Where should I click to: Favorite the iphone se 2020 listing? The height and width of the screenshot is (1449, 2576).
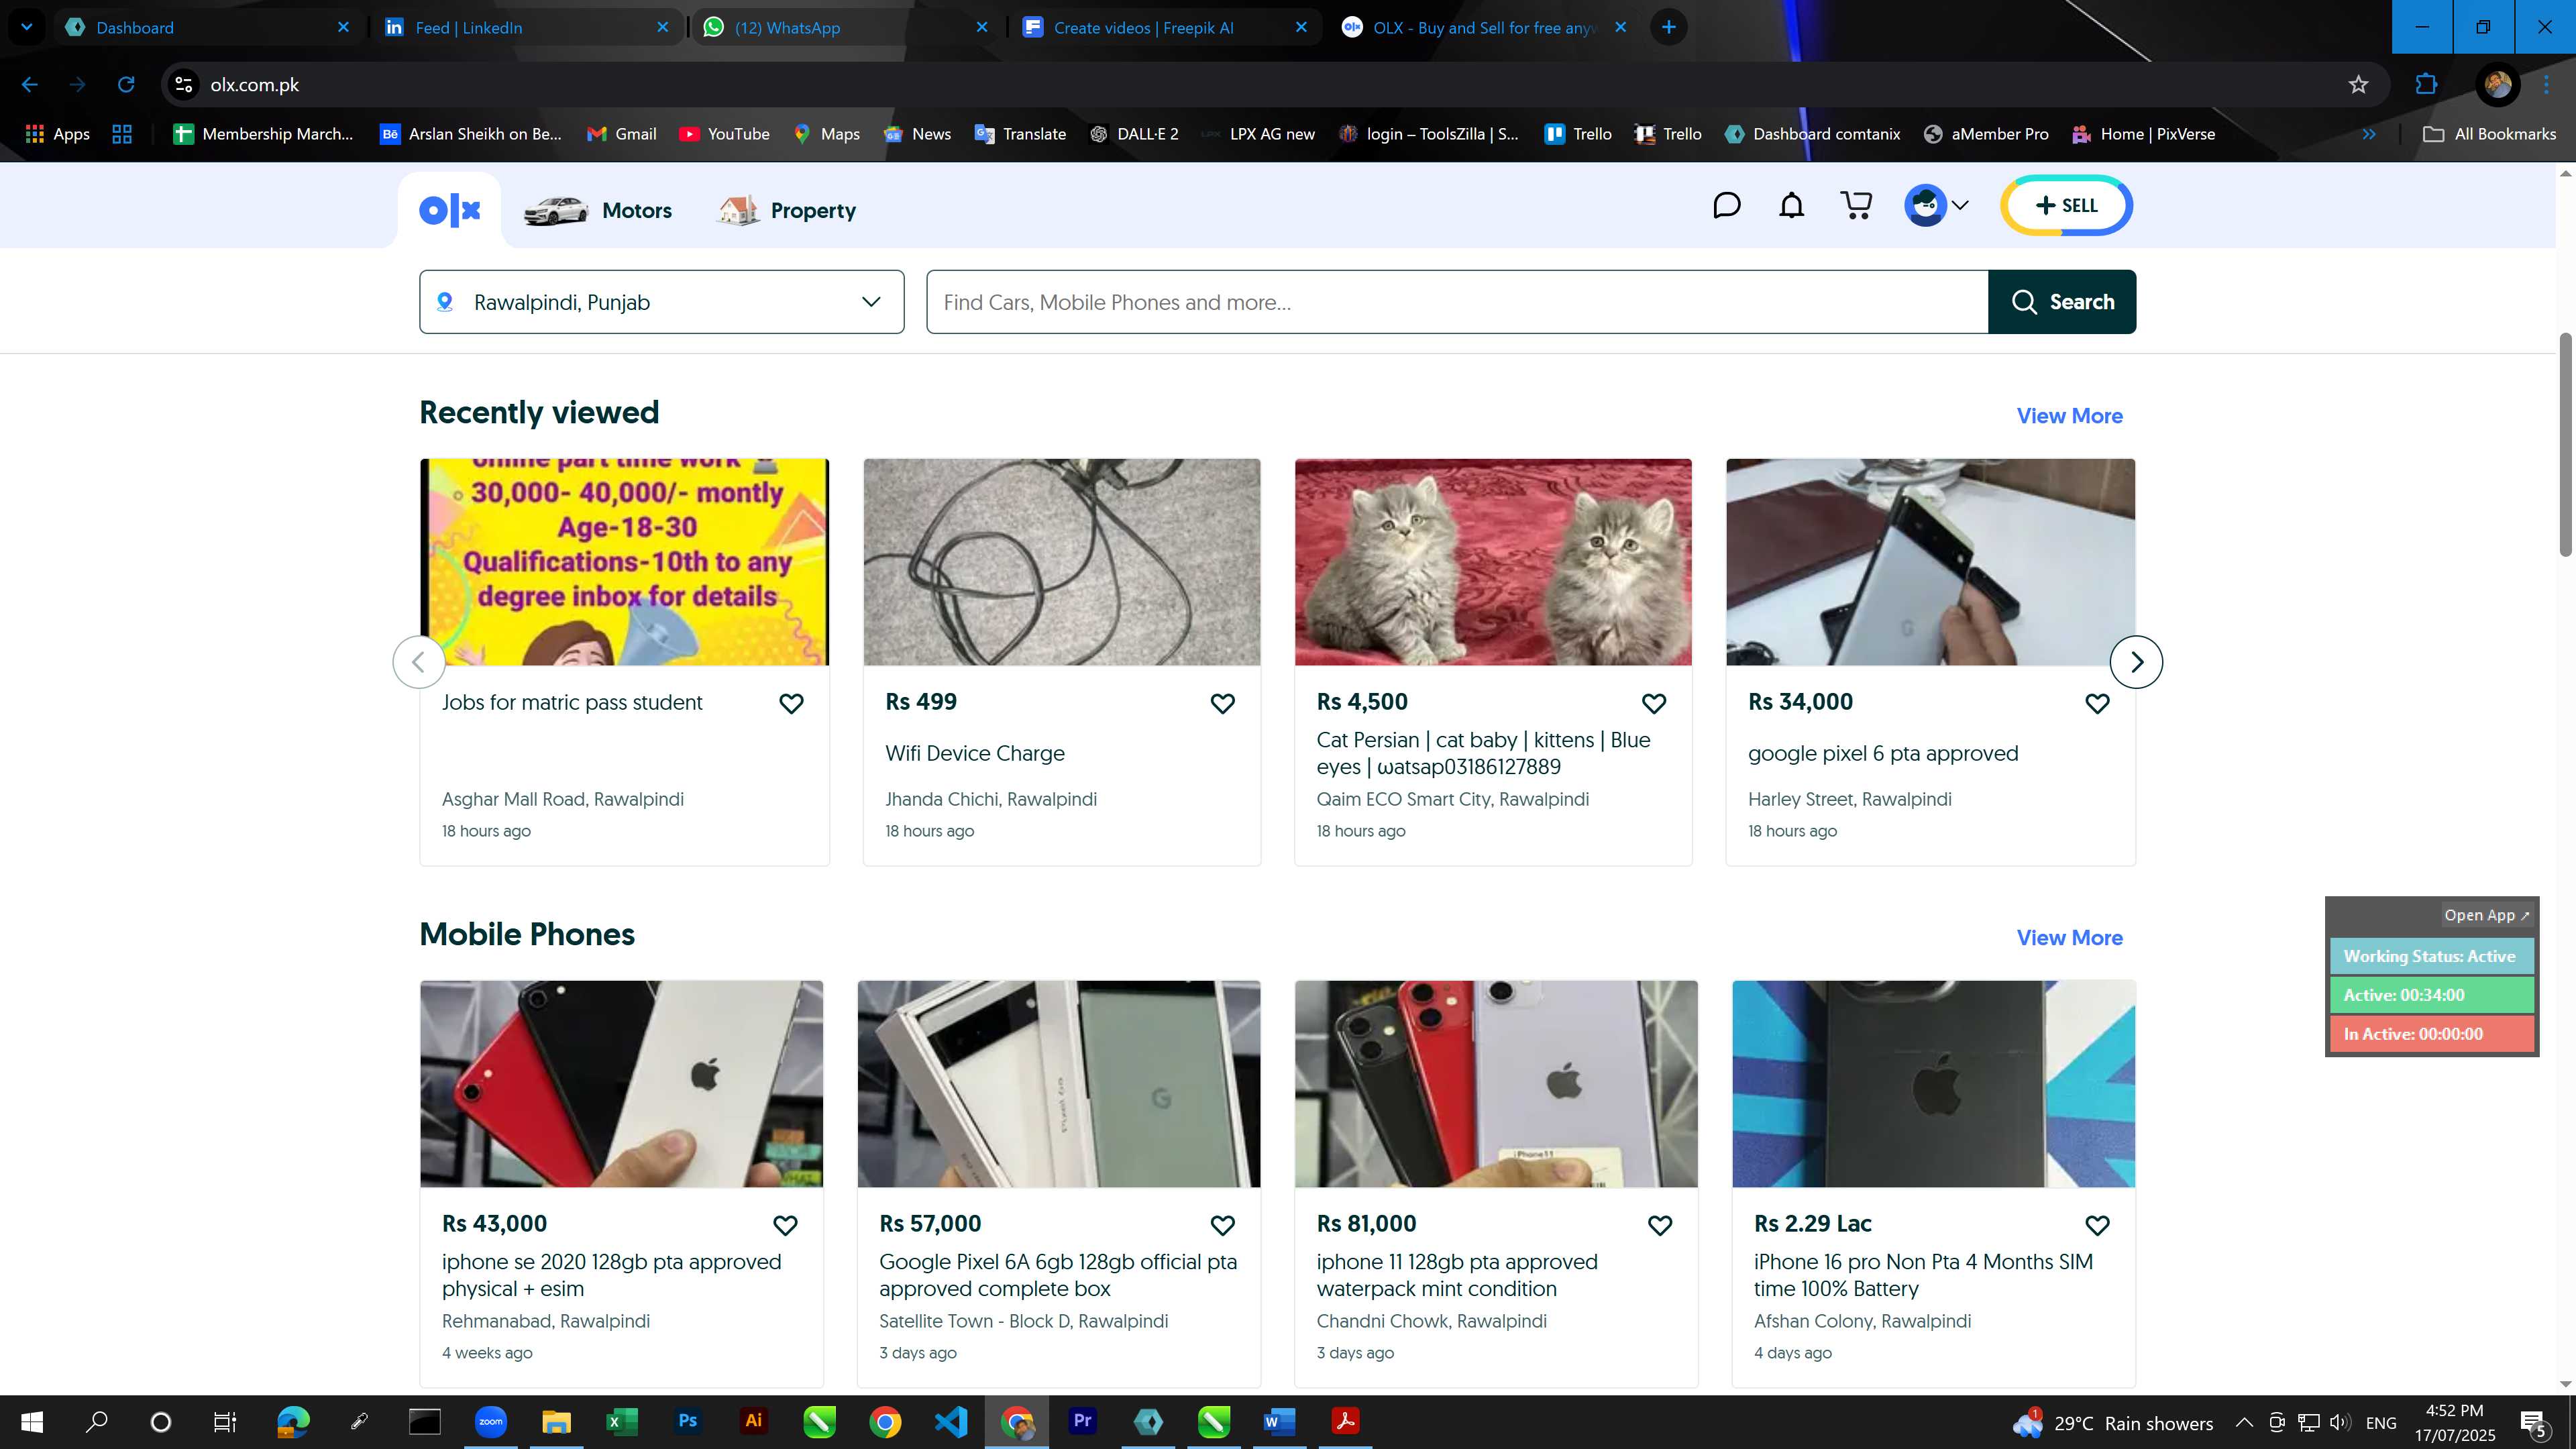(x=785, y=1225)
